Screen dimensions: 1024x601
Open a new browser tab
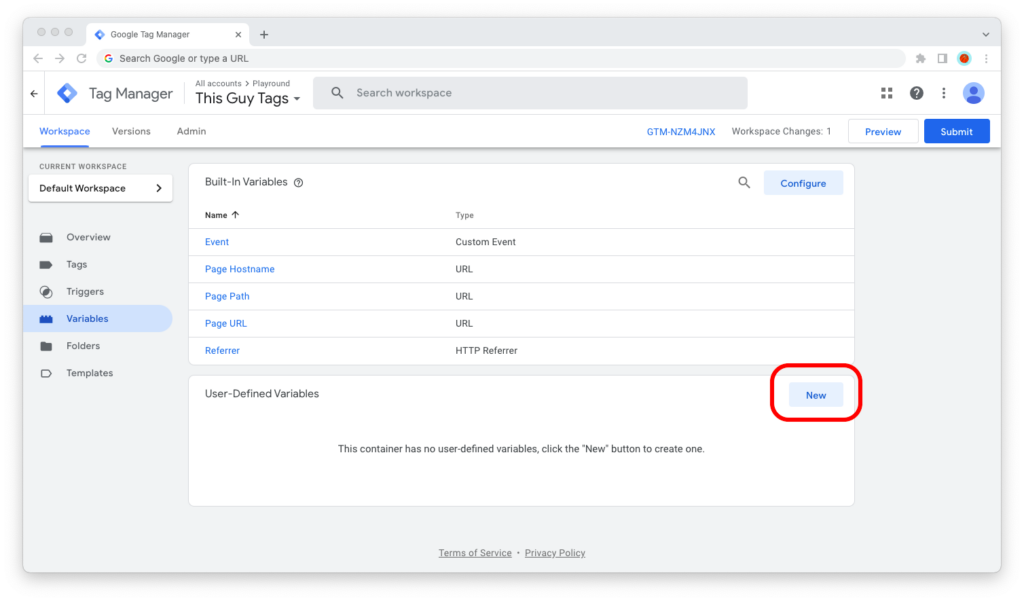point(264,35)
